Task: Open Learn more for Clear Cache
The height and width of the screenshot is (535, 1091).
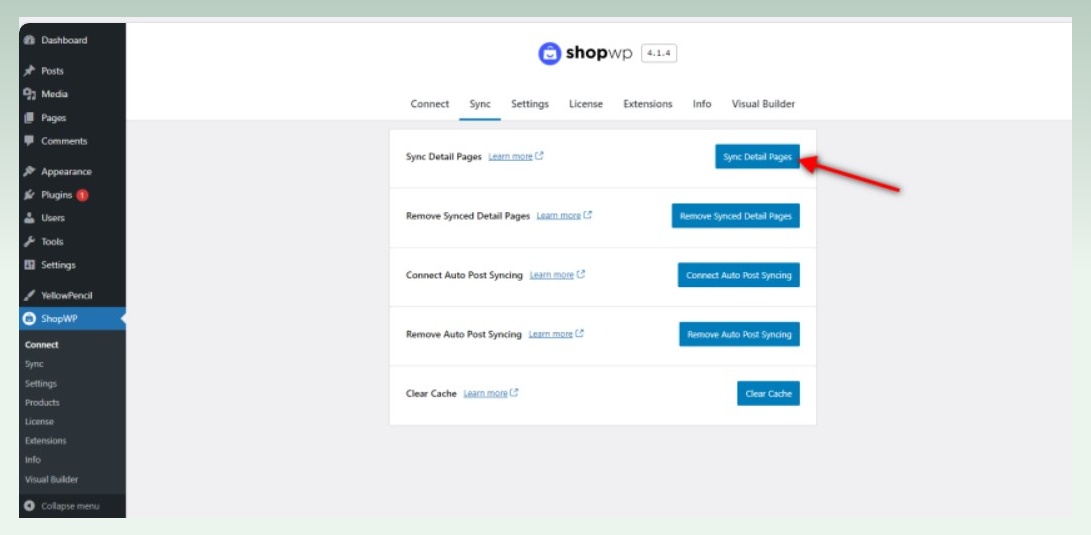Action: pyautogui.click(x=486, y=393)
